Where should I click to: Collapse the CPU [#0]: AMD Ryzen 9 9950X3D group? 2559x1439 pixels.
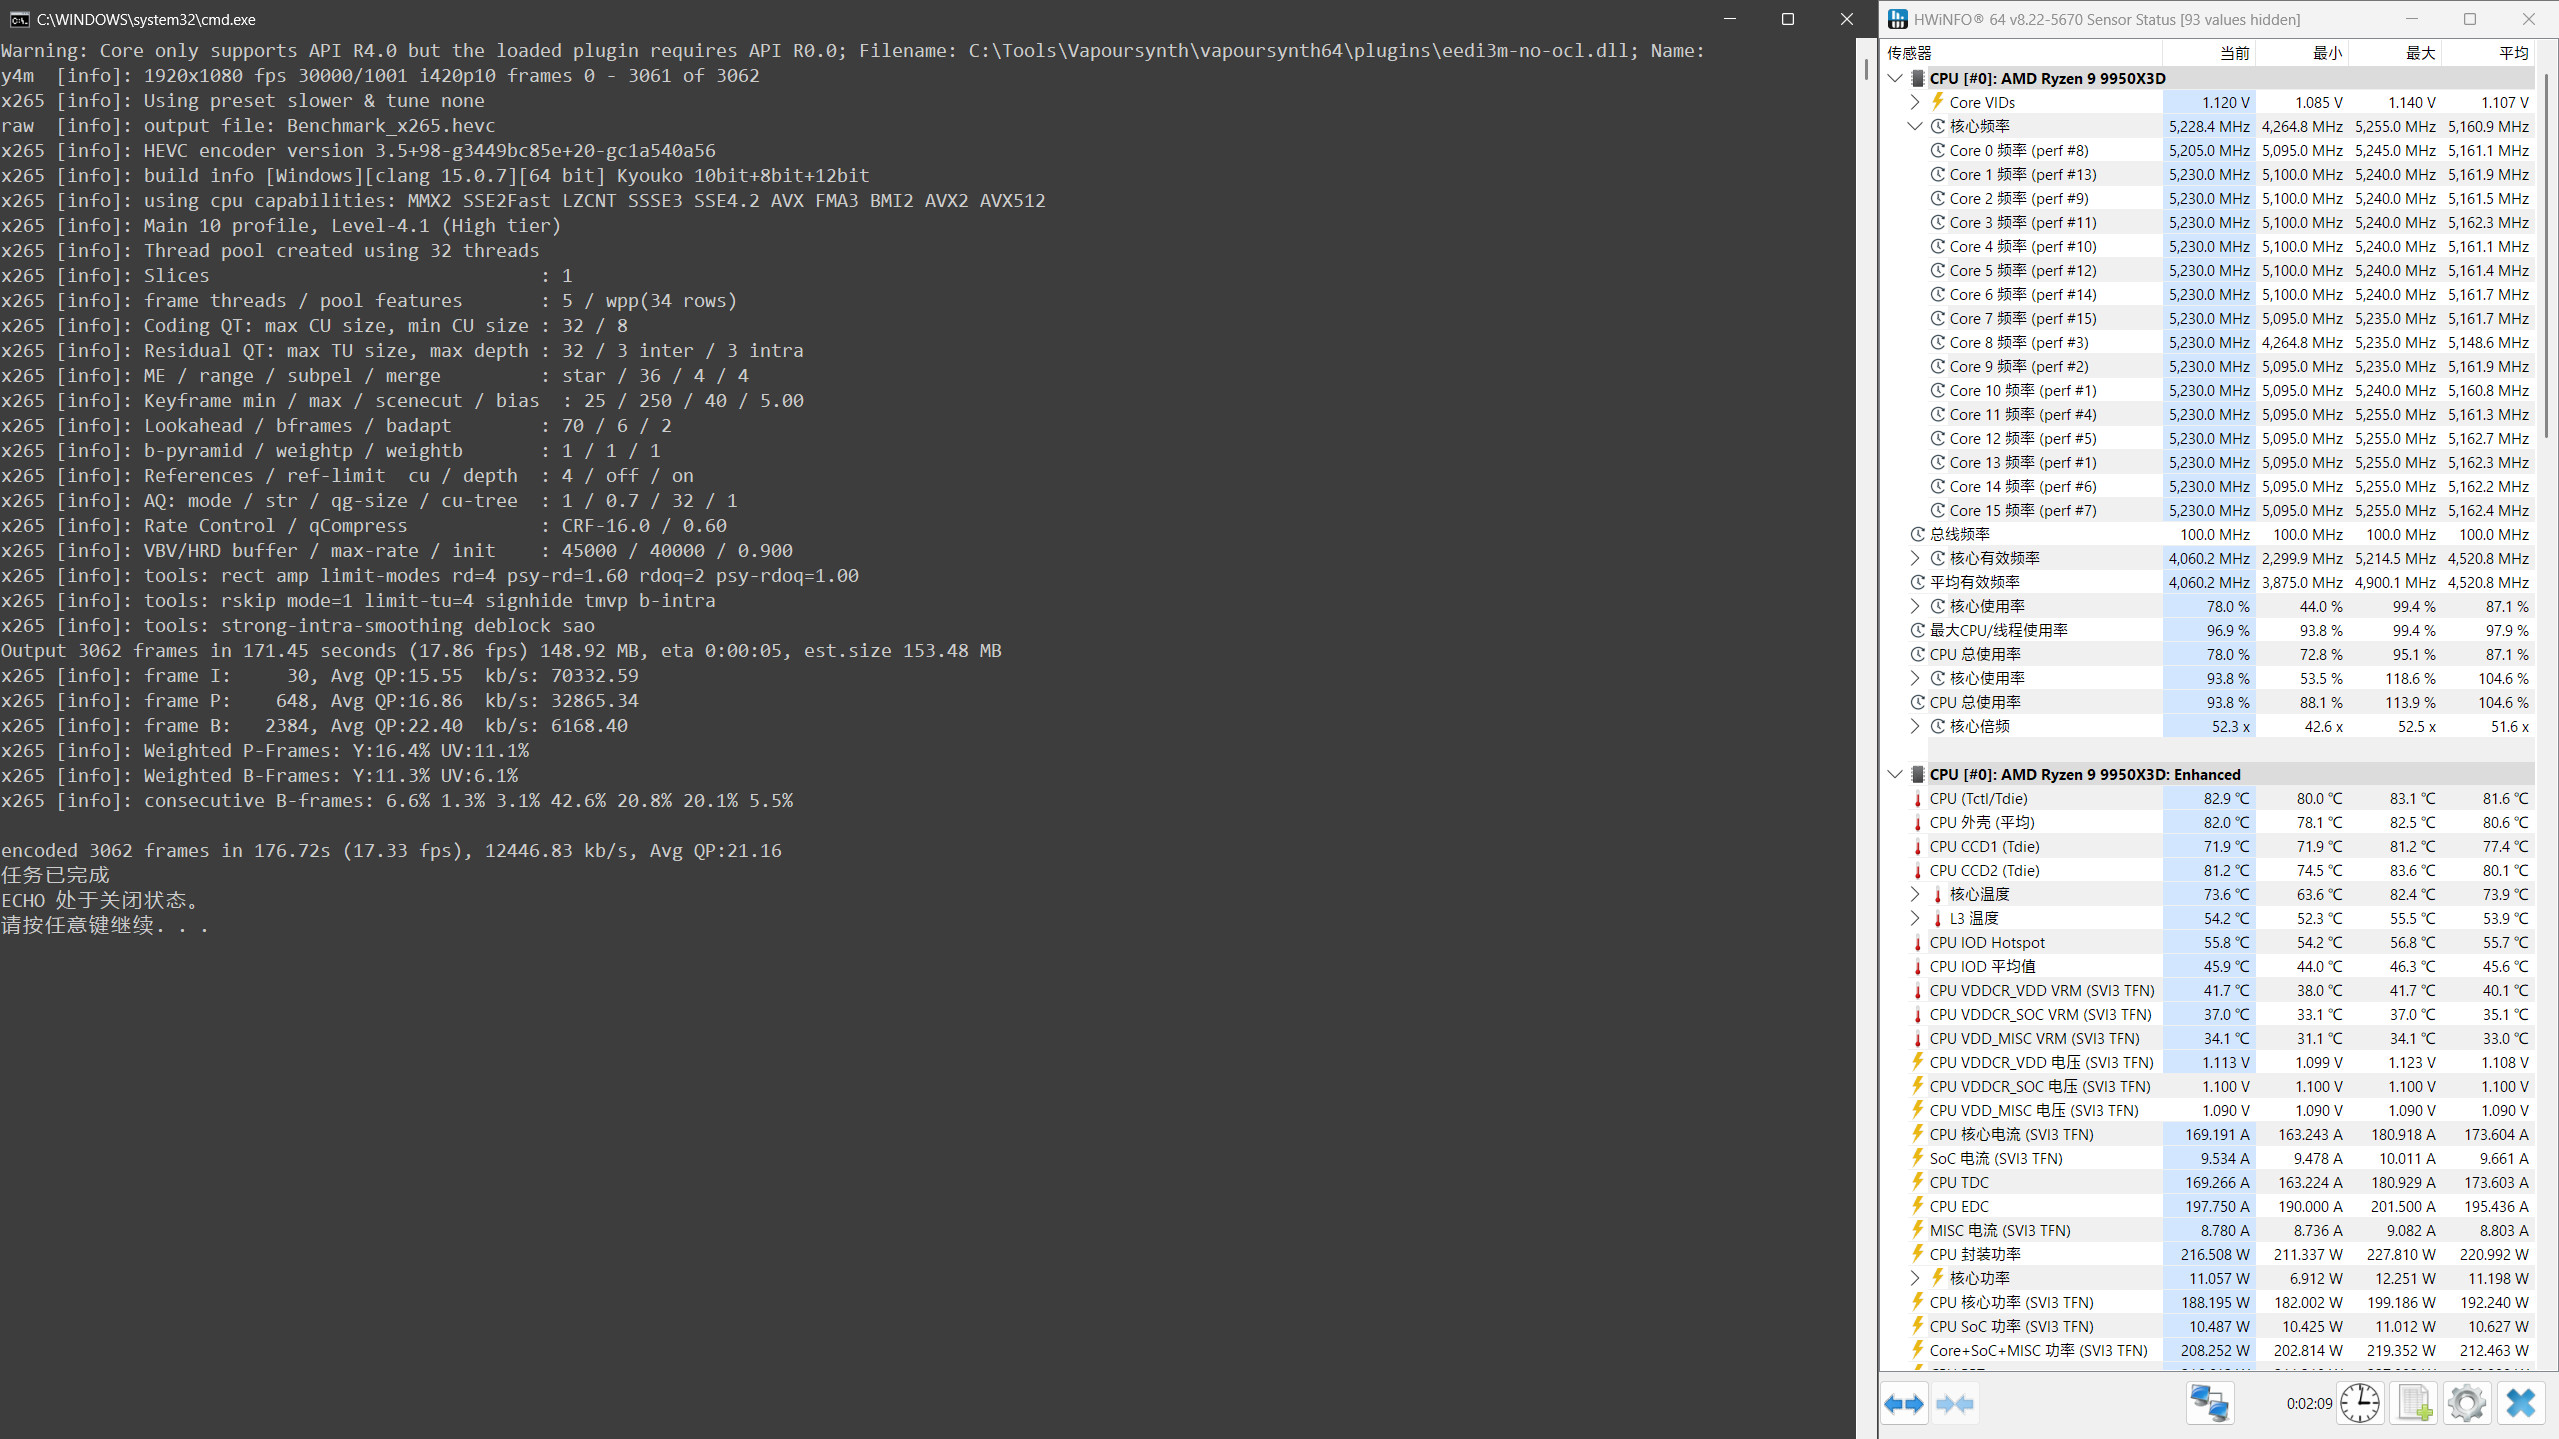click(1895, 78)
